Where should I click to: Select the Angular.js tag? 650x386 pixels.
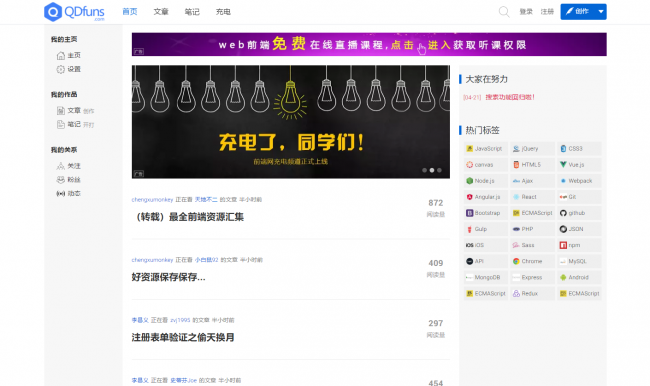pyautogui.click(x=486, y=197)
